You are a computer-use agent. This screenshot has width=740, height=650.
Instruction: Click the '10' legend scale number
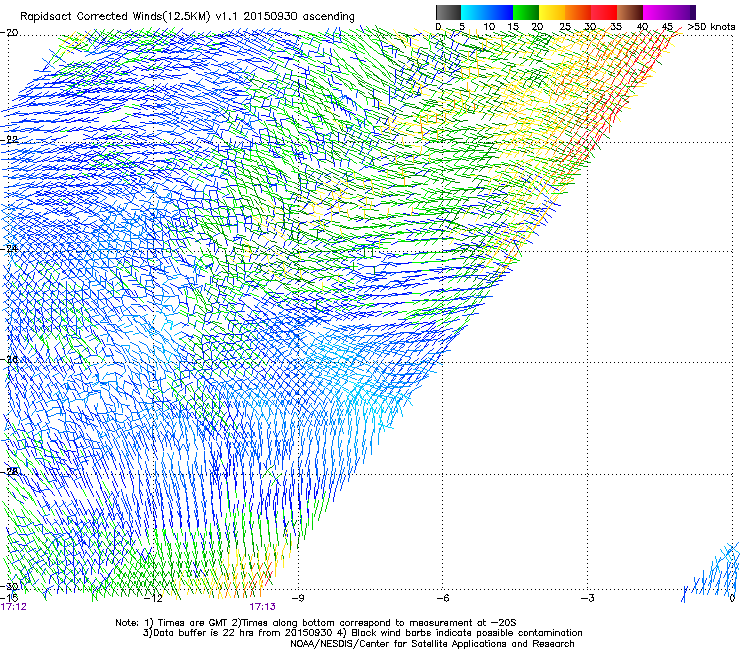[x=489, y=27]
